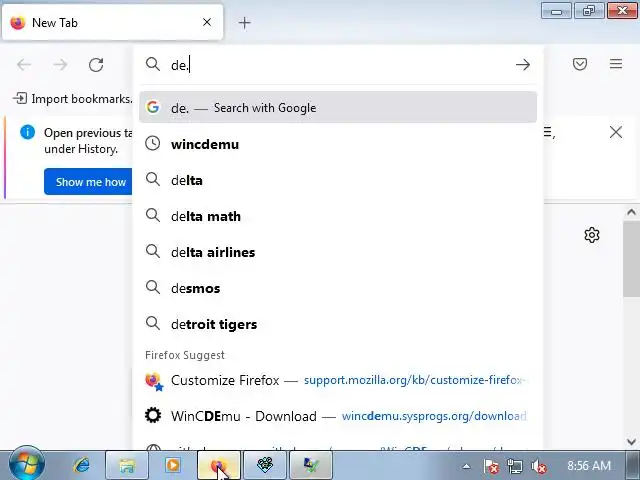640x480 pixels.
Task: Click the go arrow in address bar
Action: (523, 64)
